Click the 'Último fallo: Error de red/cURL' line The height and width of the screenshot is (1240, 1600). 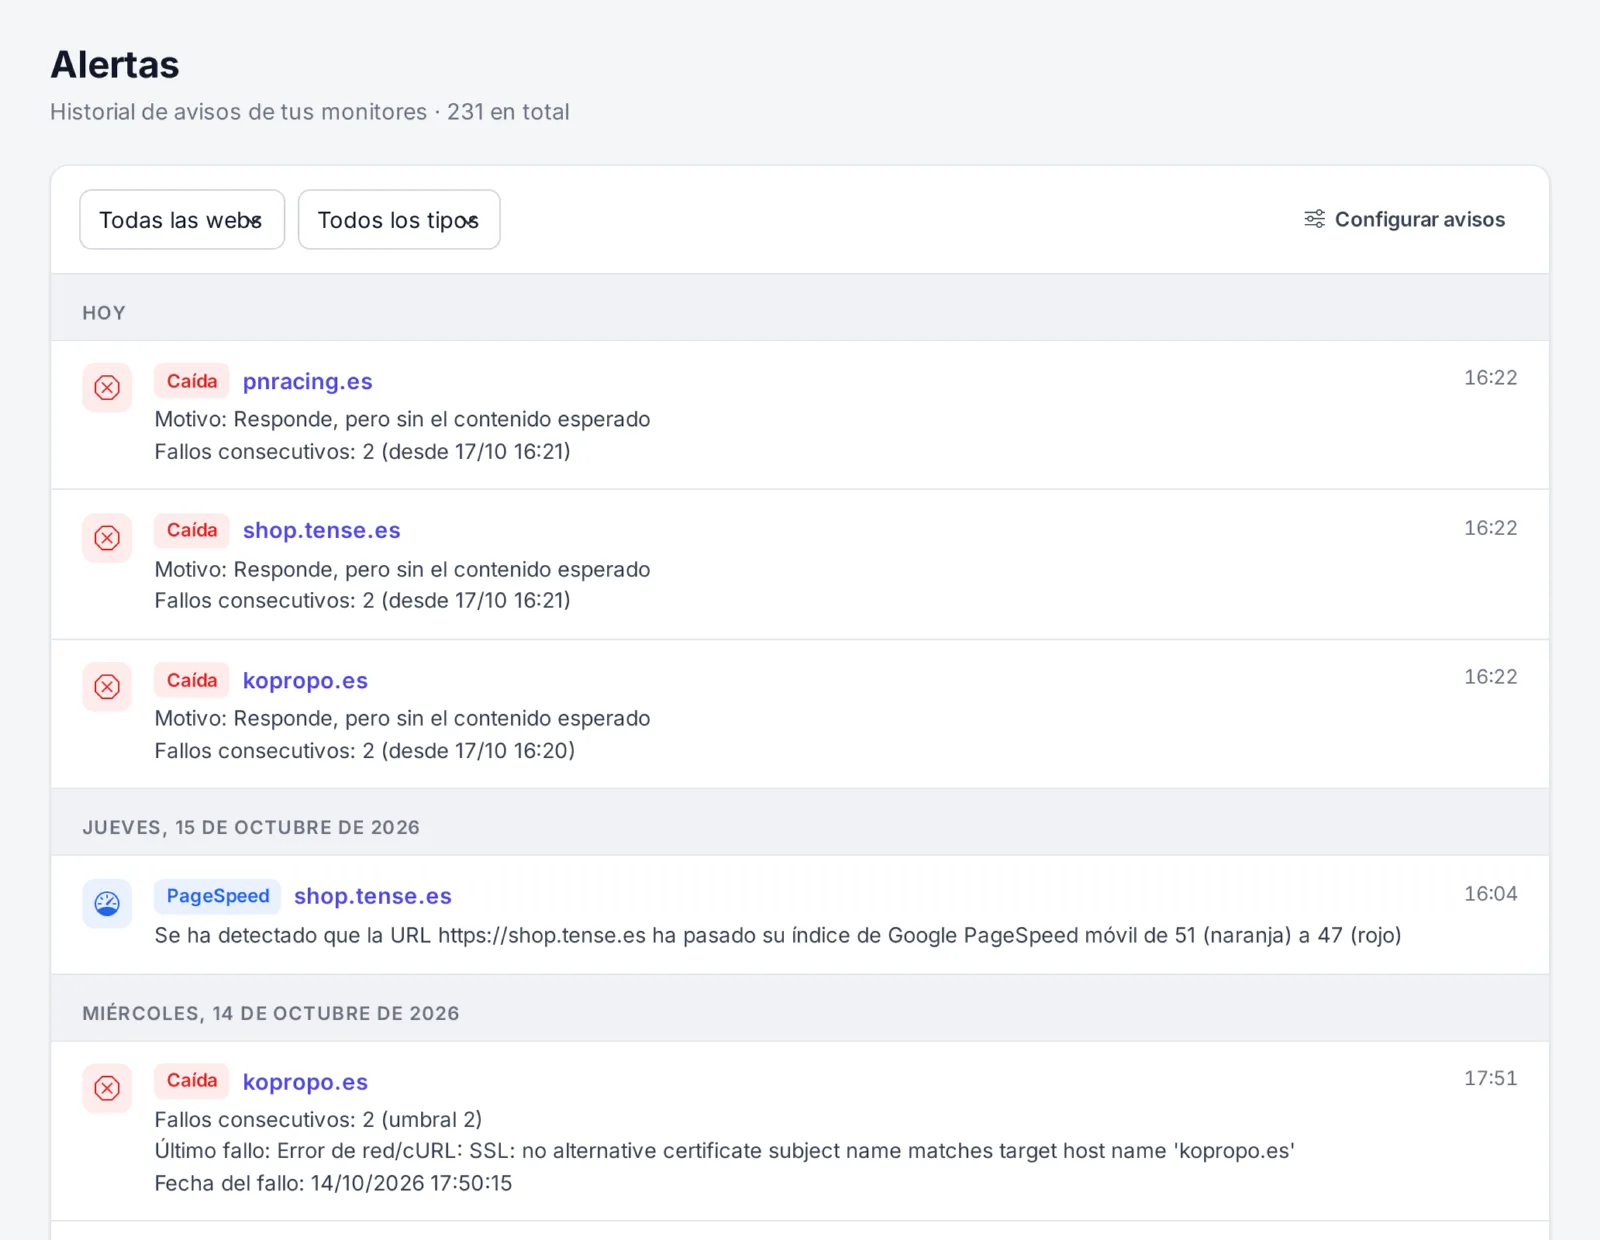click(725, 1151)
